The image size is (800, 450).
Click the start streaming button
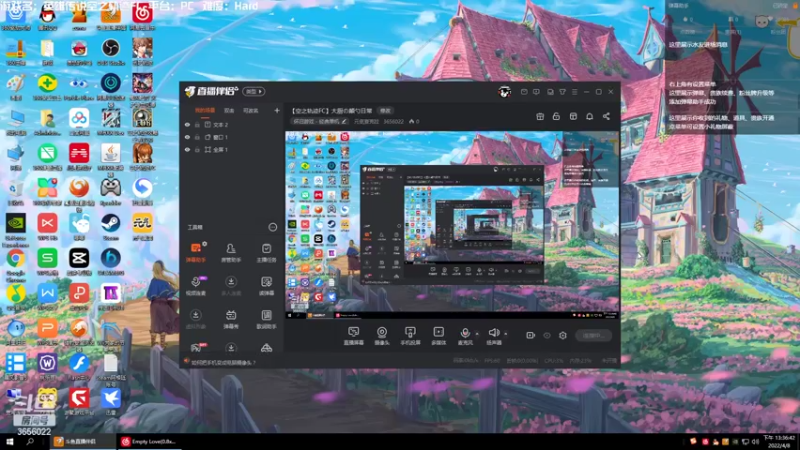(593, 335)
